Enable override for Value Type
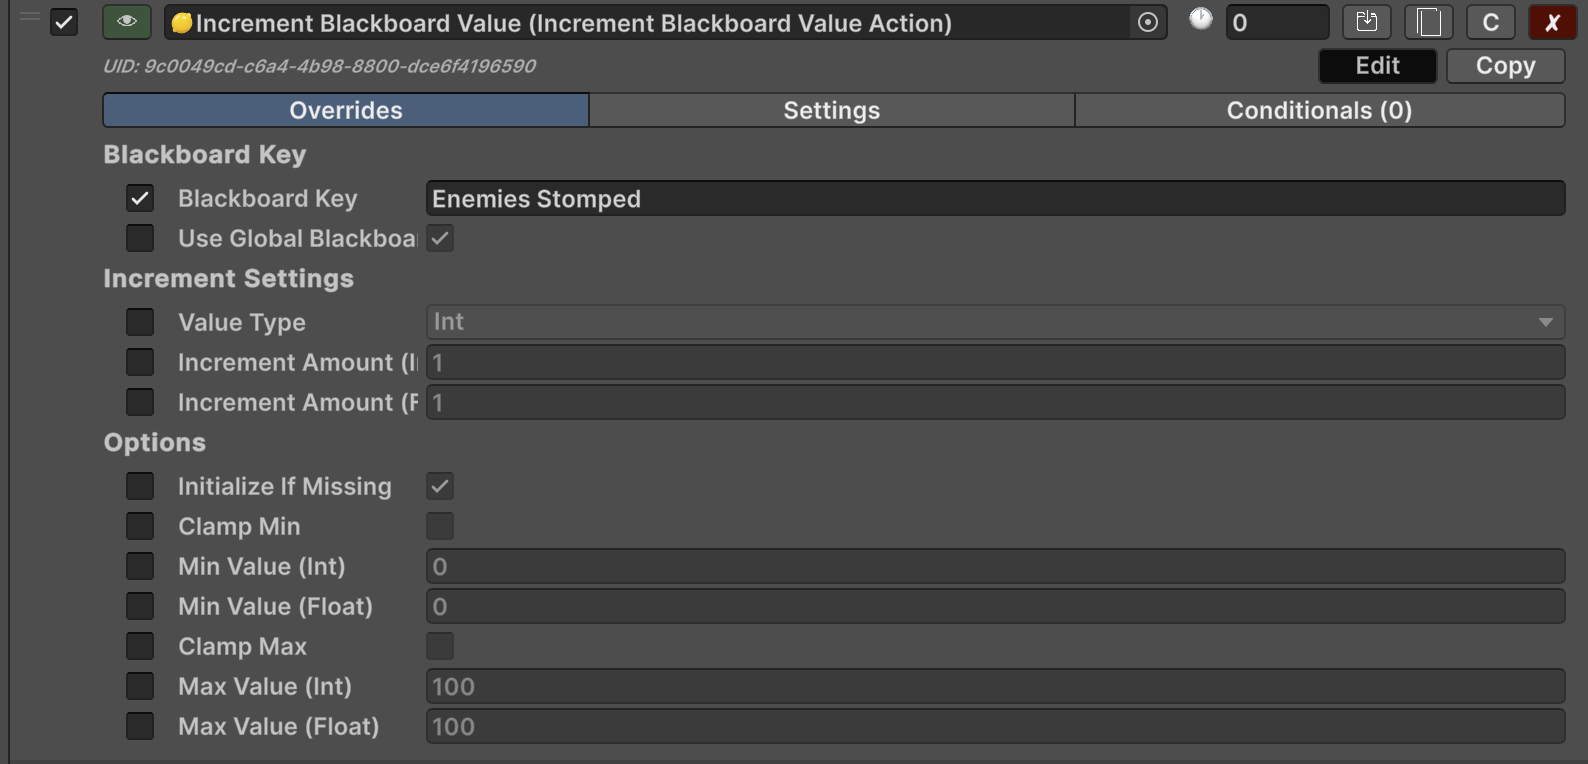Image resolution: width=1588 pixels, height=764 pixels. [140, 322]
